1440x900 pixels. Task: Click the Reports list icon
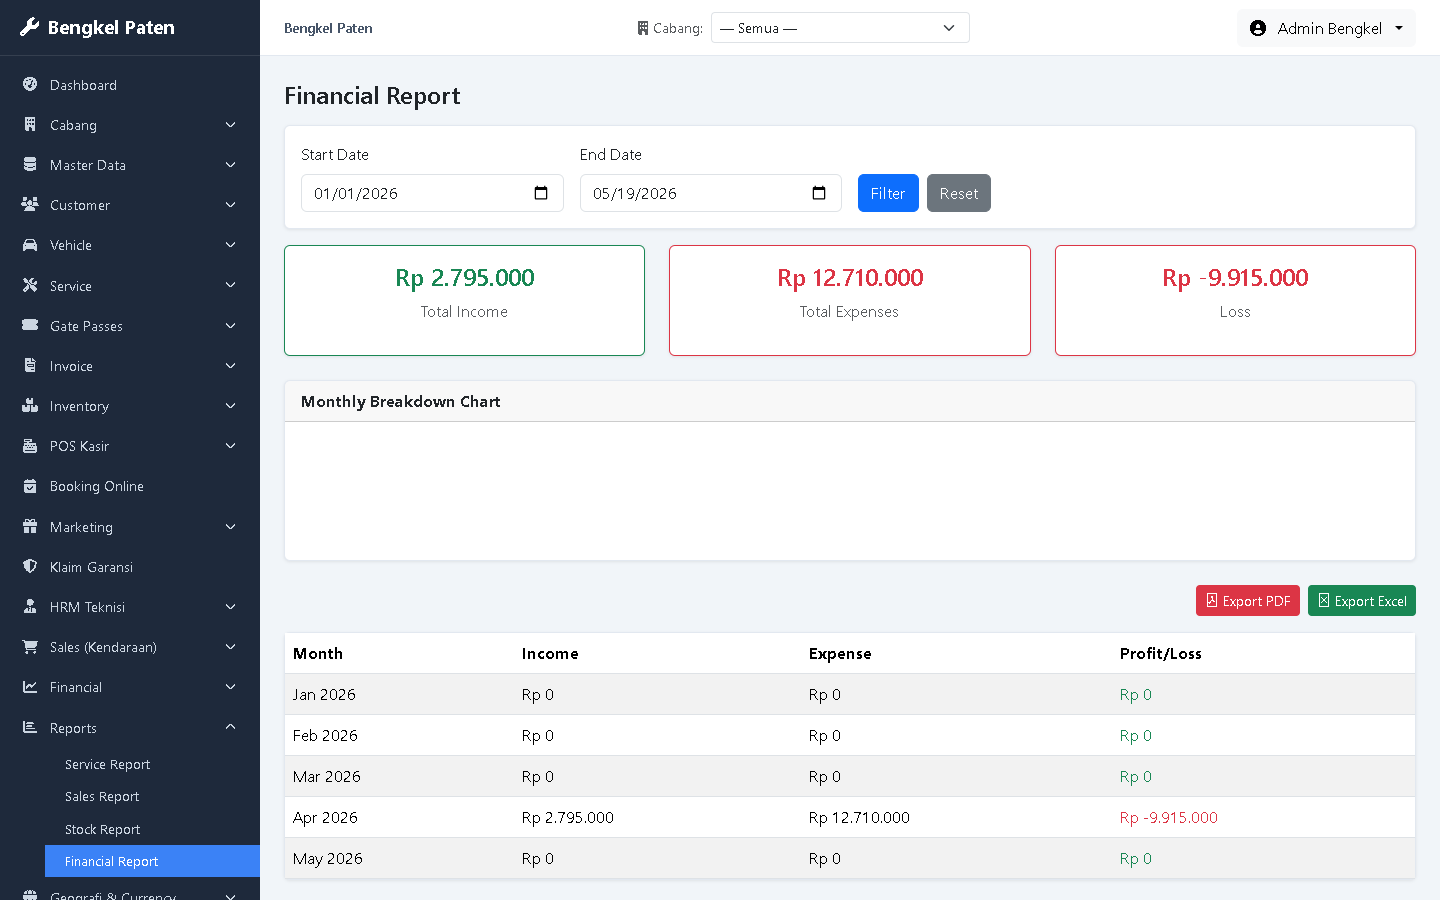(30, 728)
